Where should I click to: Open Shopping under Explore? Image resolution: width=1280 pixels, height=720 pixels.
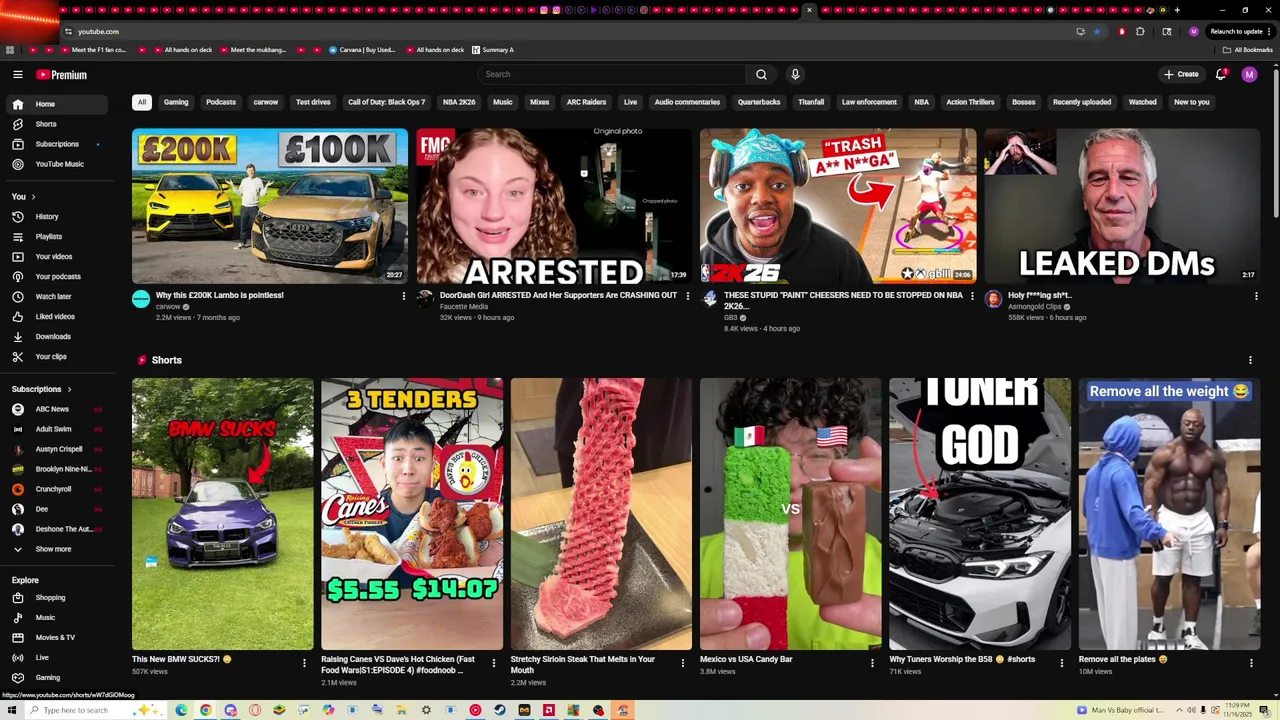[x=58, y=598]
